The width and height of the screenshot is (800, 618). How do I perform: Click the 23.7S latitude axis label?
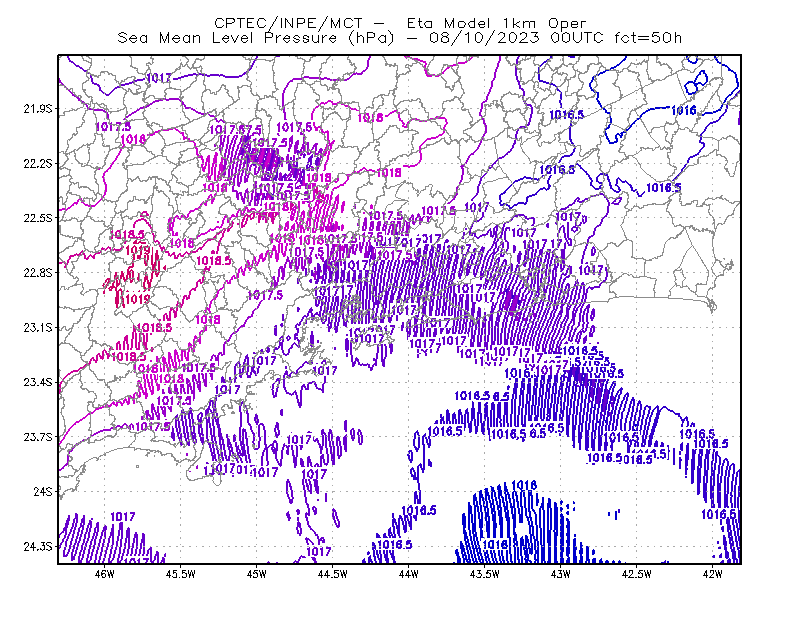38,437
